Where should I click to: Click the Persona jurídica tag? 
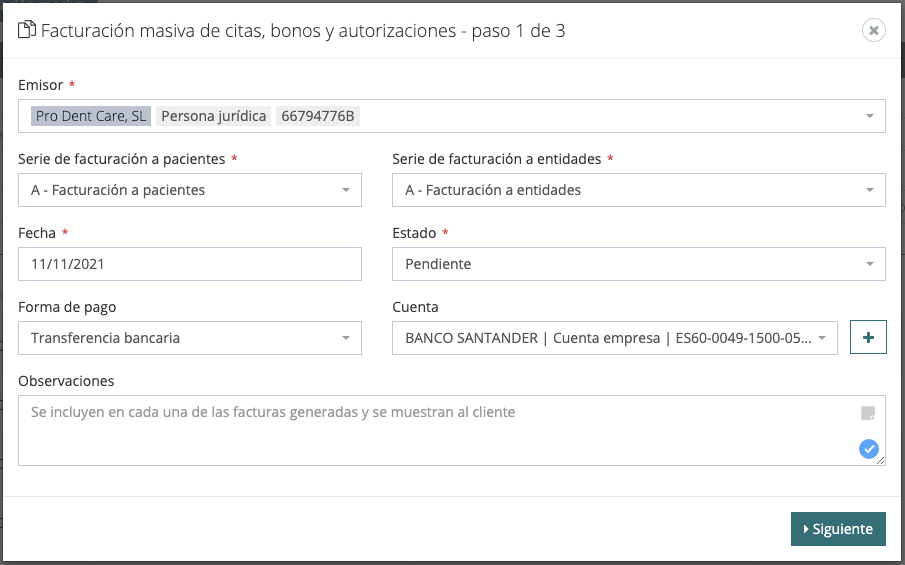pos(214,116)
